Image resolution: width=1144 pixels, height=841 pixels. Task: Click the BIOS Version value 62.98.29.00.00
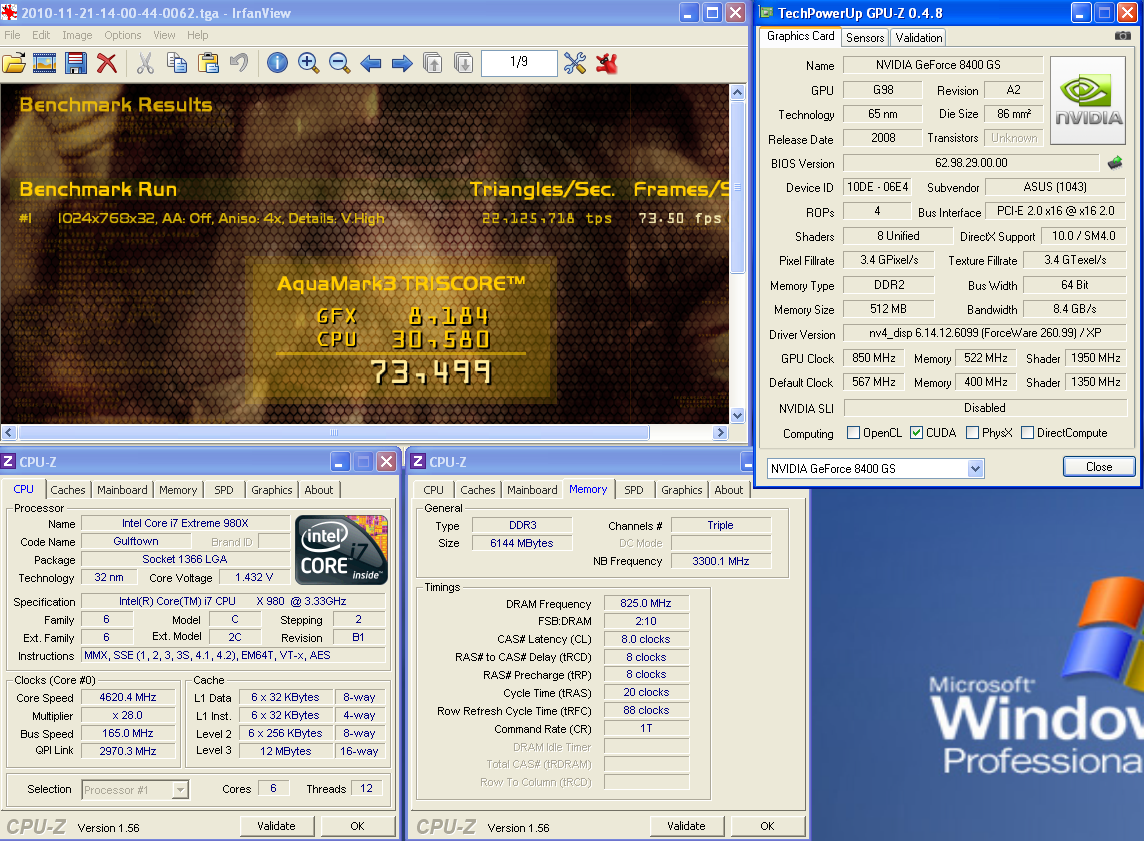[971, 163]
